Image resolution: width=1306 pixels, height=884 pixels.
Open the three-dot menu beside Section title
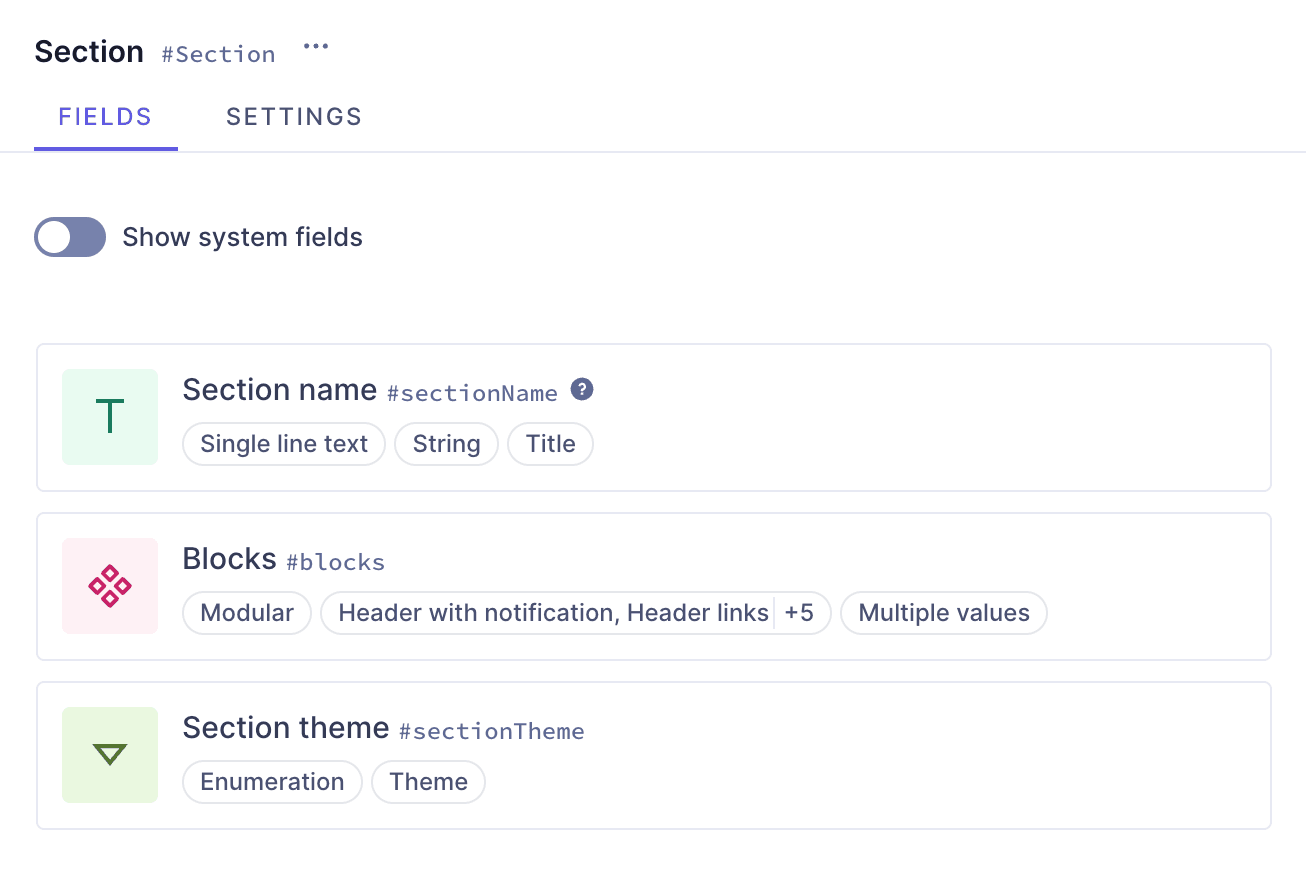tap(316, 48)
